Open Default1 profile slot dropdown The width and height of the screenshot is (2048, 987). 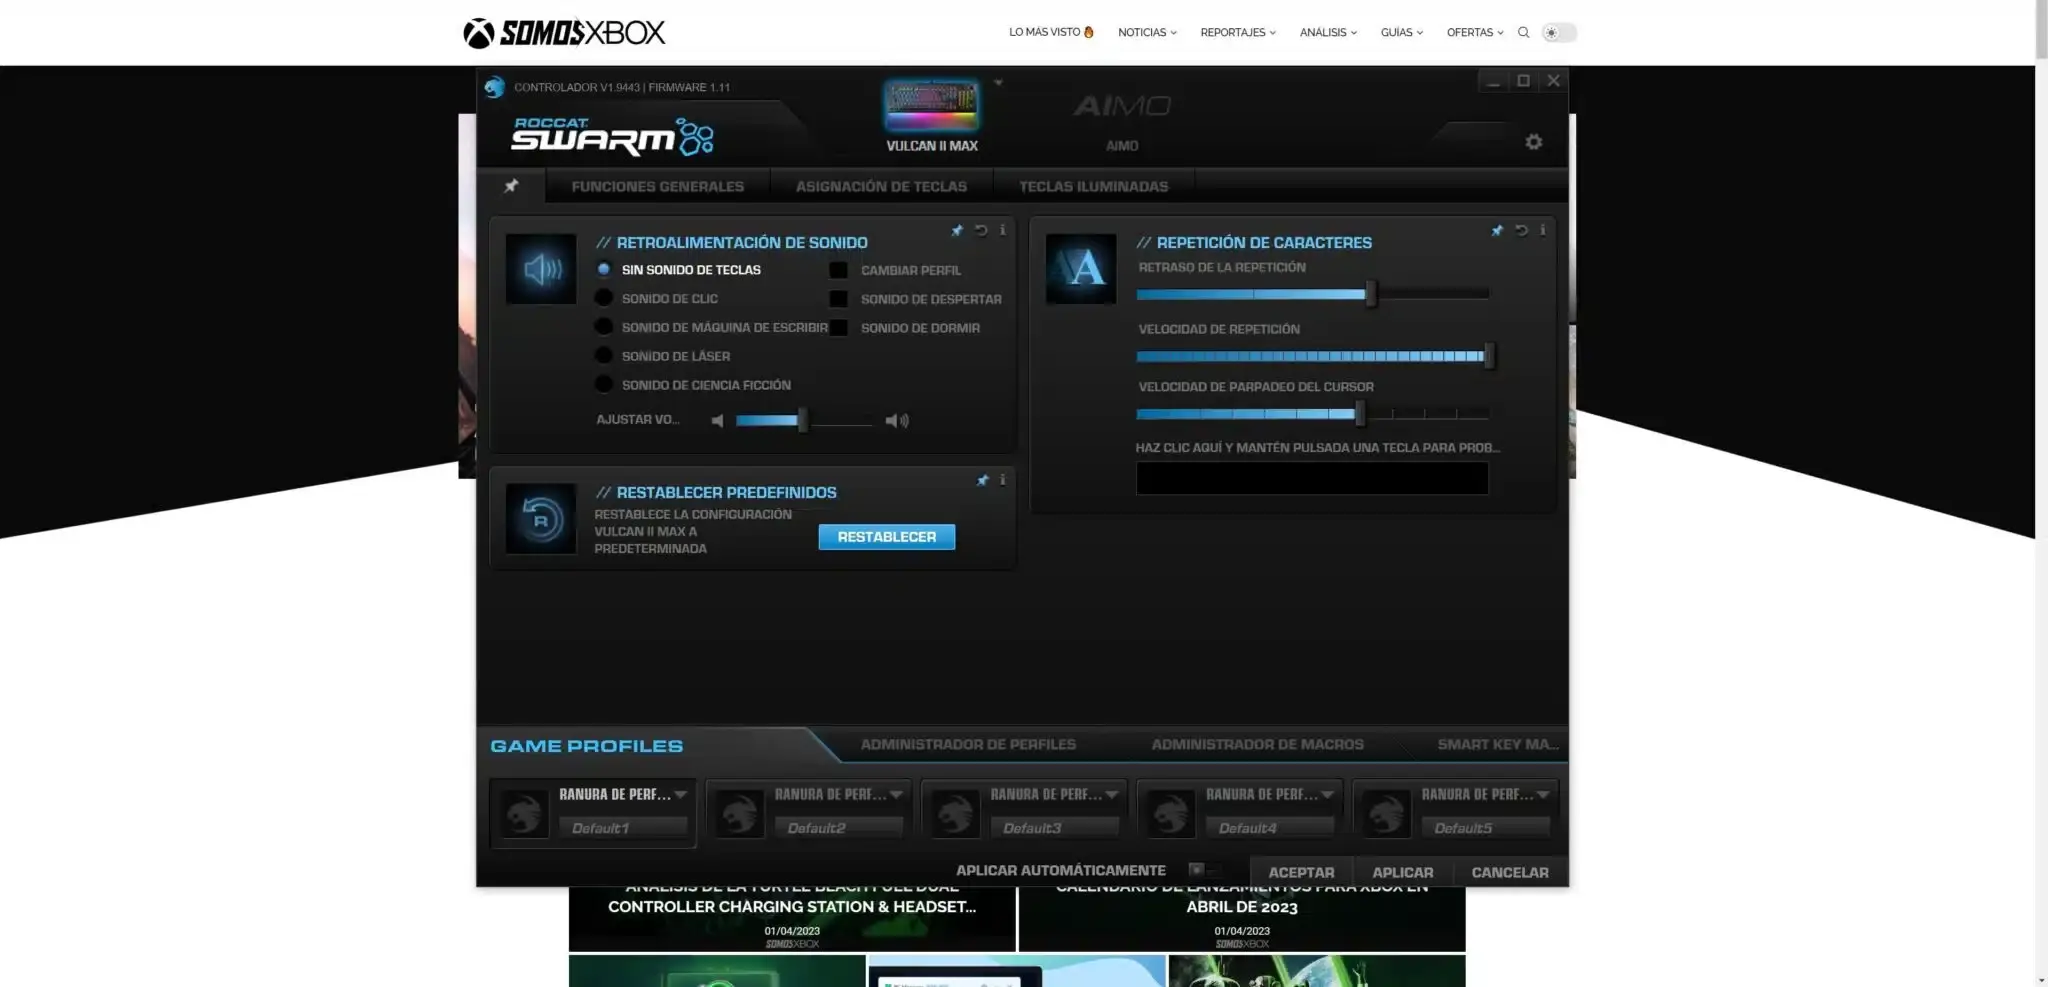[x=680, y=794]
